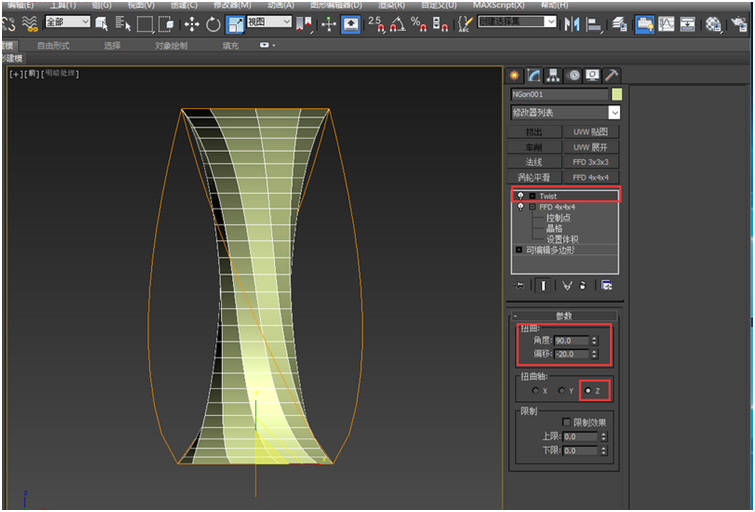Toggle Keyboard Shortcut Override button
755x512 pixels.
point(351,24)
